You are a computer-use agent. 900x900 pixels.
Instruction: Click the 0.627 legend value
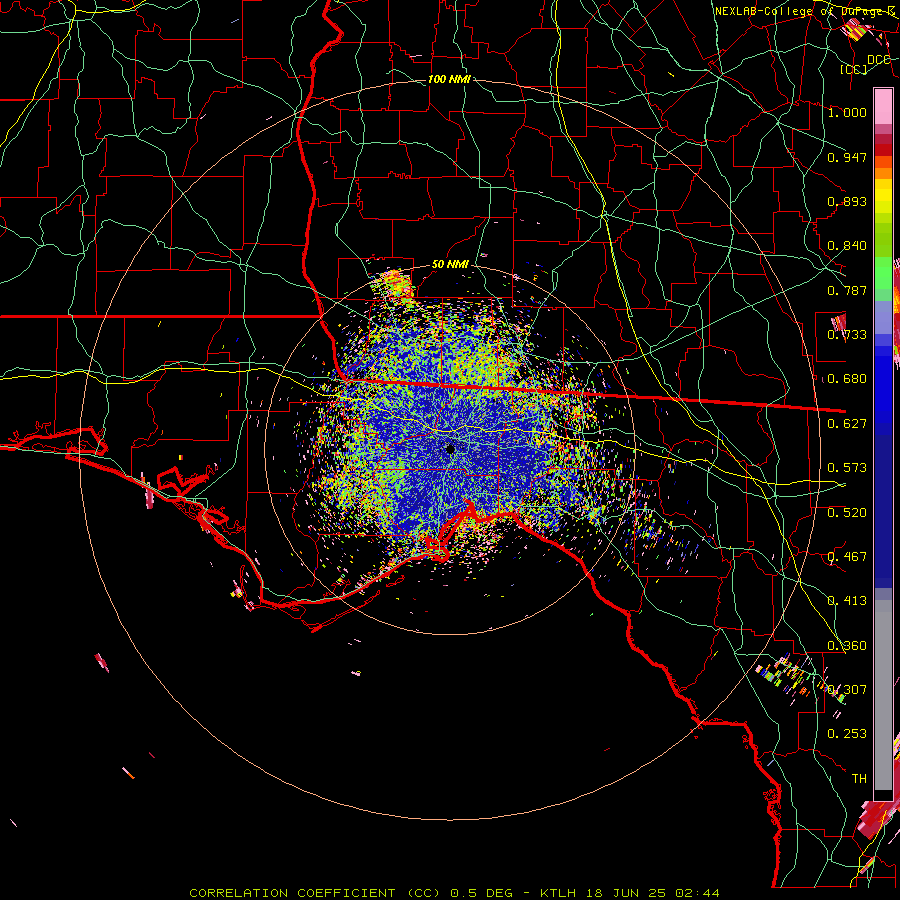tap(847, 424)
